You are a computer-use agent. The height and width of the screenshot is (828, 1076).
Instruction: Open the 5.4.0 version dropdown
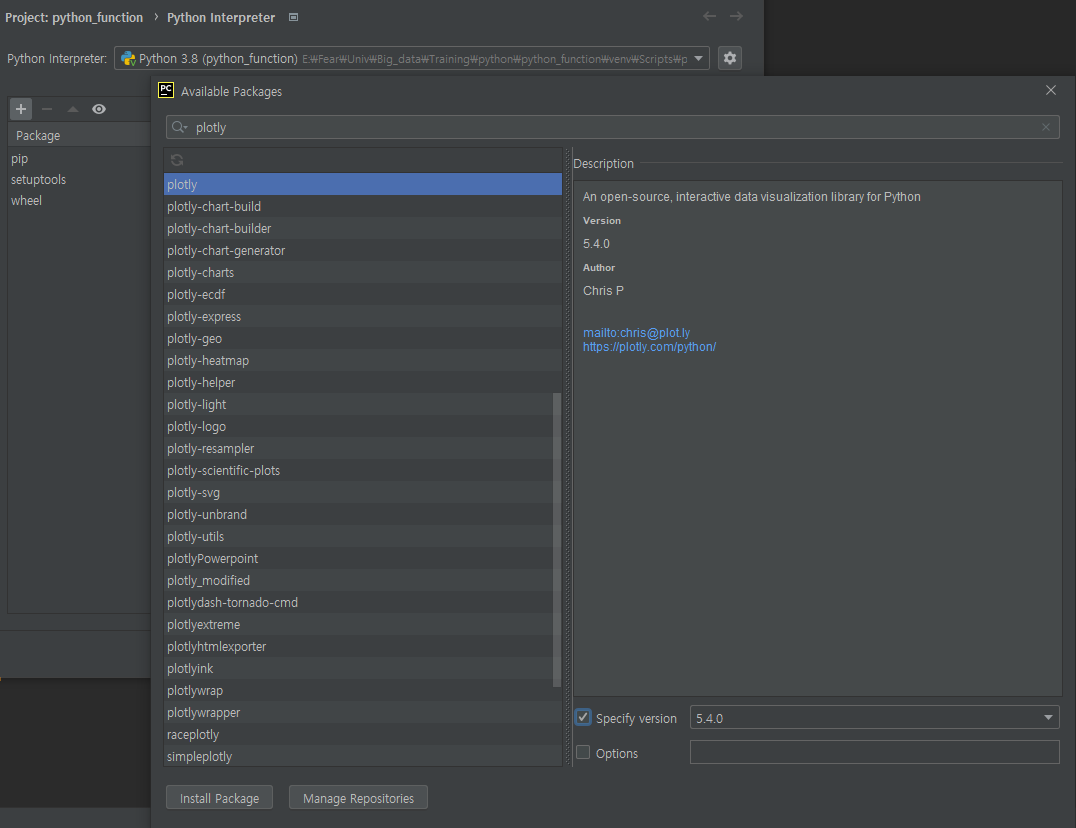(x=874, y=718)
